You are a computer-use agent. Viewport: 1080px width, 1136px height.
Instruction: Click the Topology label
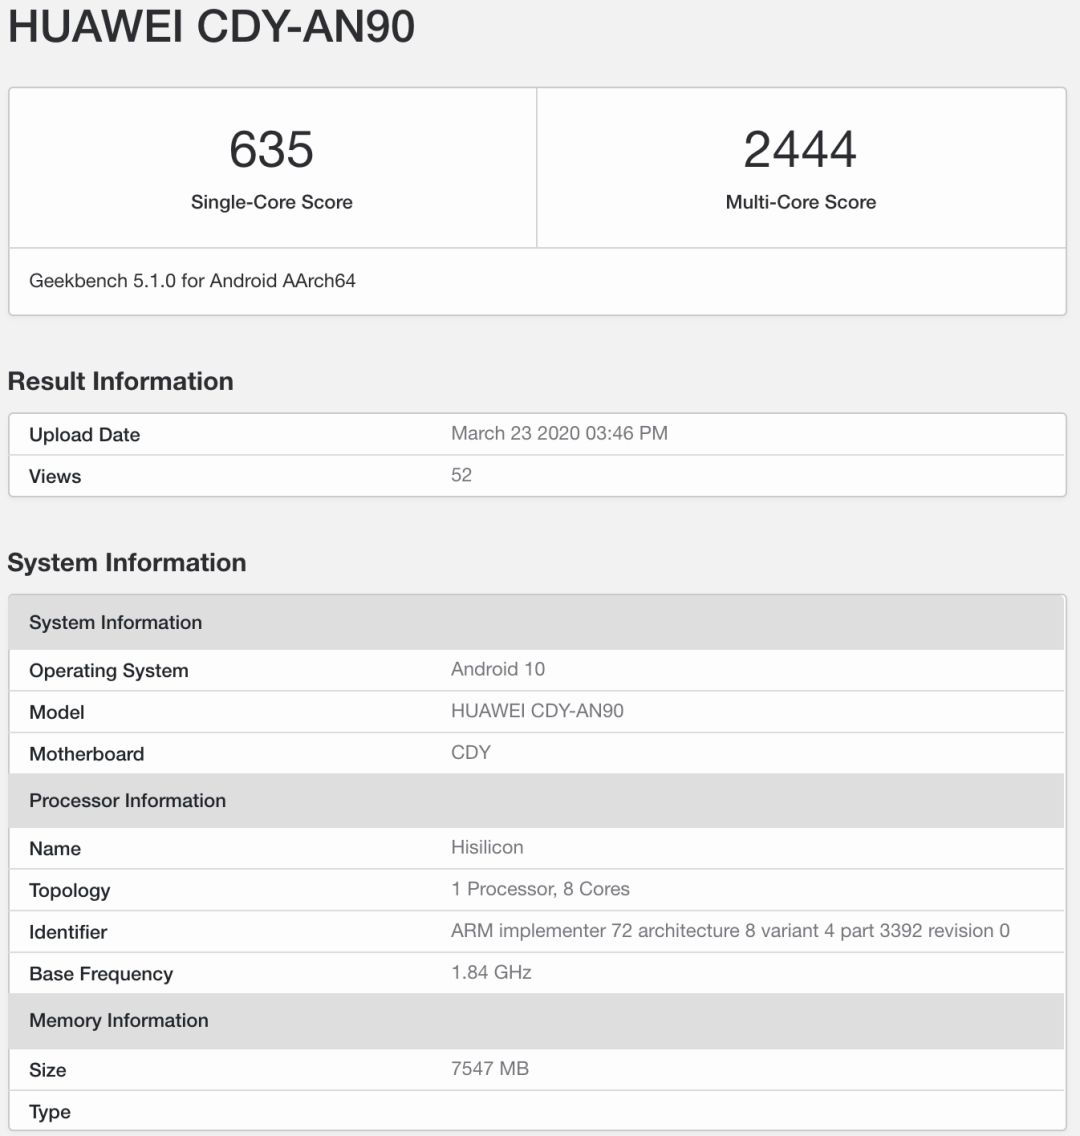tap(70, 891)
